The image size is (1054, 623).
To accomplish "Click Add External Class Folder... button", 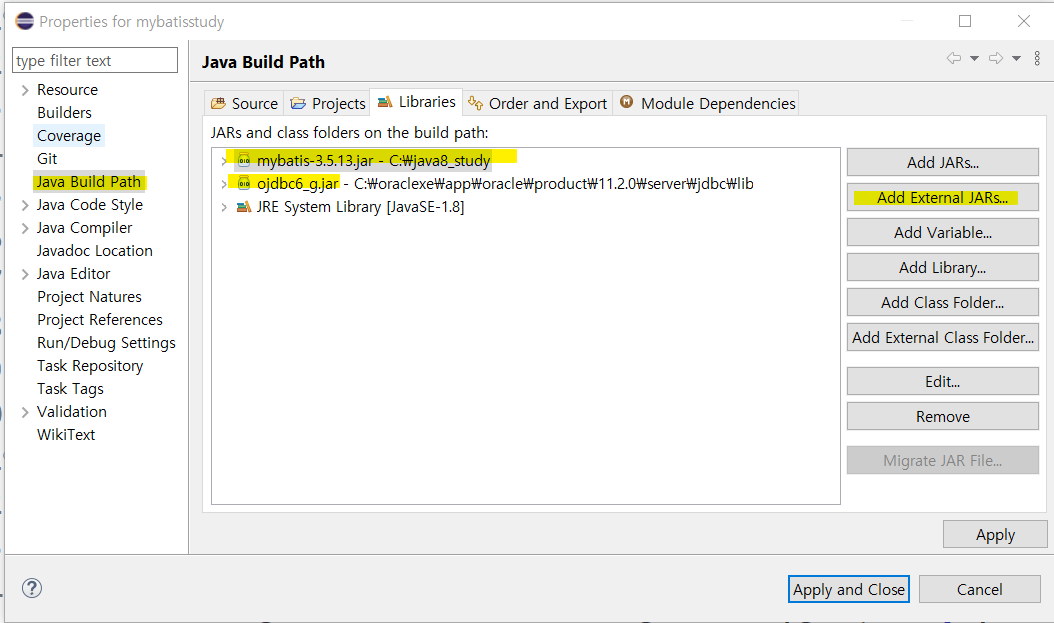I will 942,337.
